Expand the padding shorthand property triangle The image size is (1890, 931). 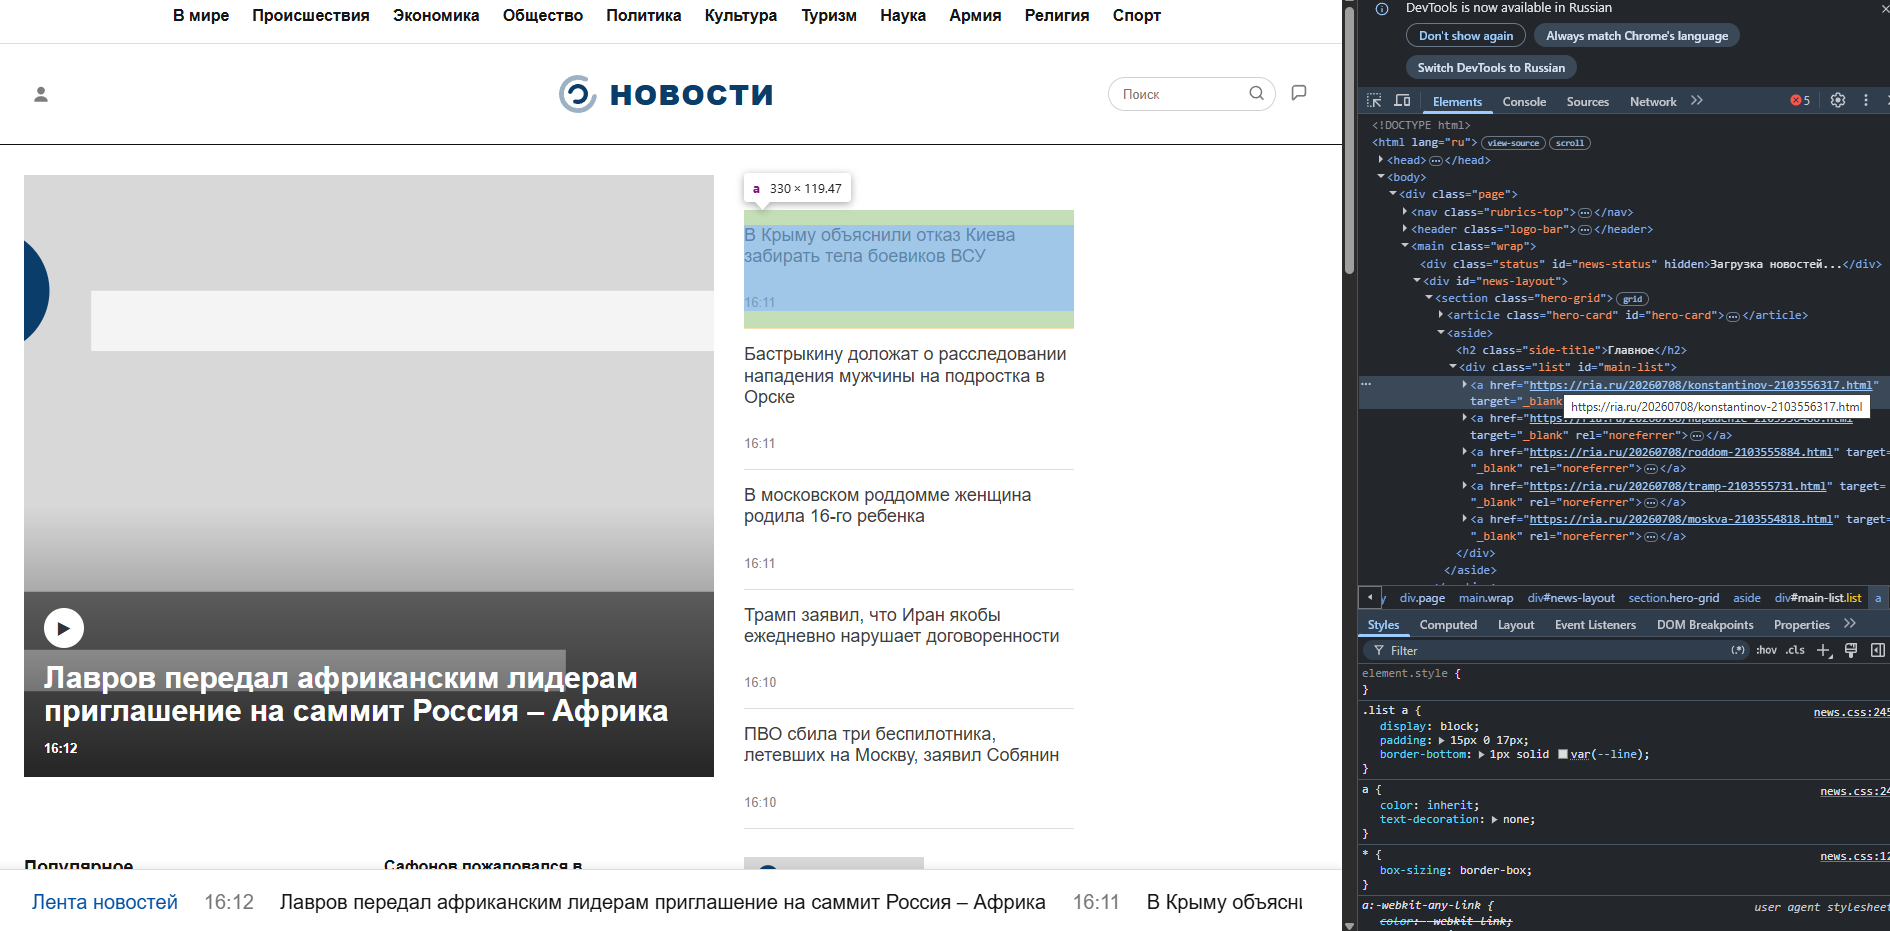coord(1441,741)
